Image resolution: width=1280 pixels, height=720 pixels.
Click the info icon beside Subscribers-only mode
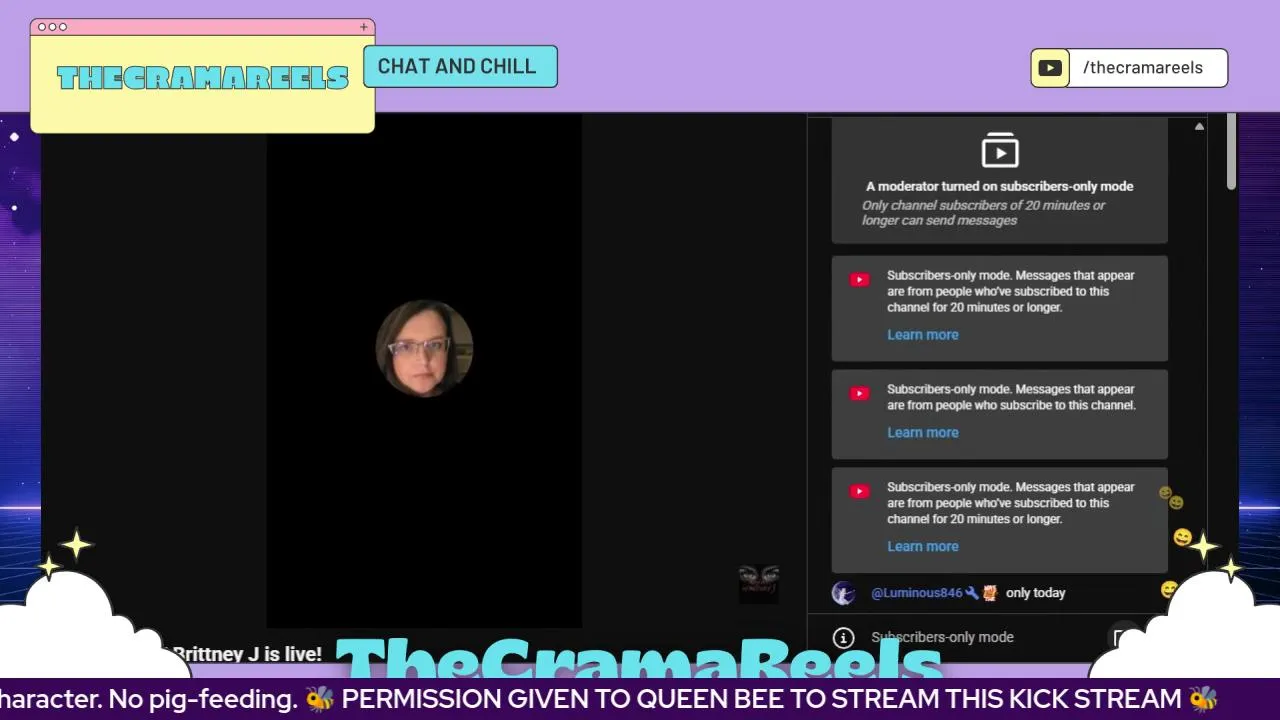point(844,638)
